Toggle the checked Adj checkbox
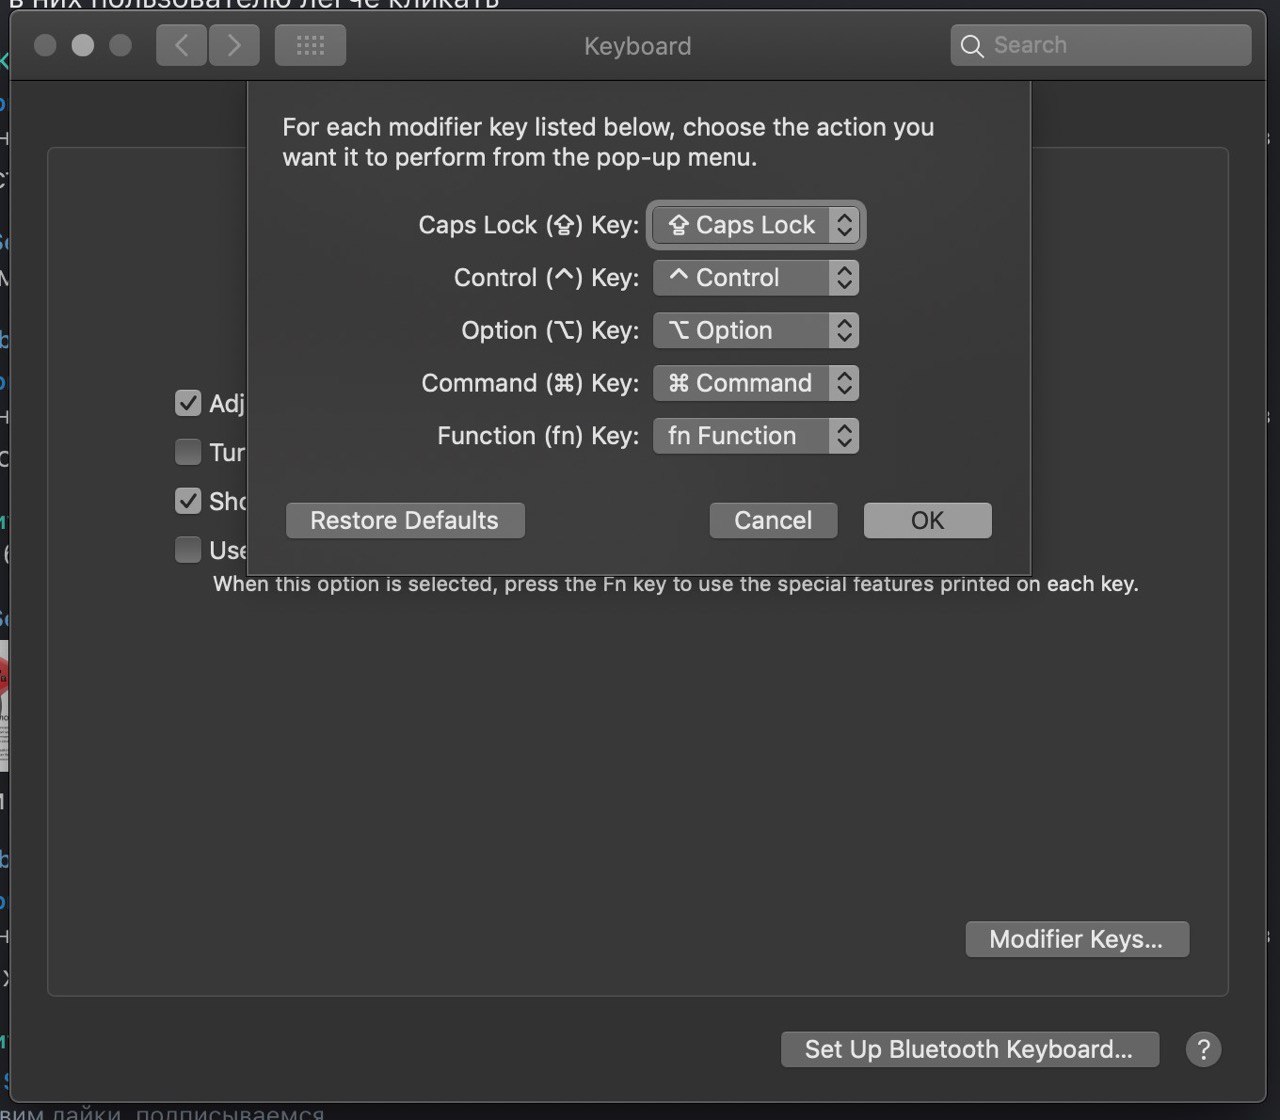Image resolution: width=1280 pixels, height=1120 pixels. 188,402
